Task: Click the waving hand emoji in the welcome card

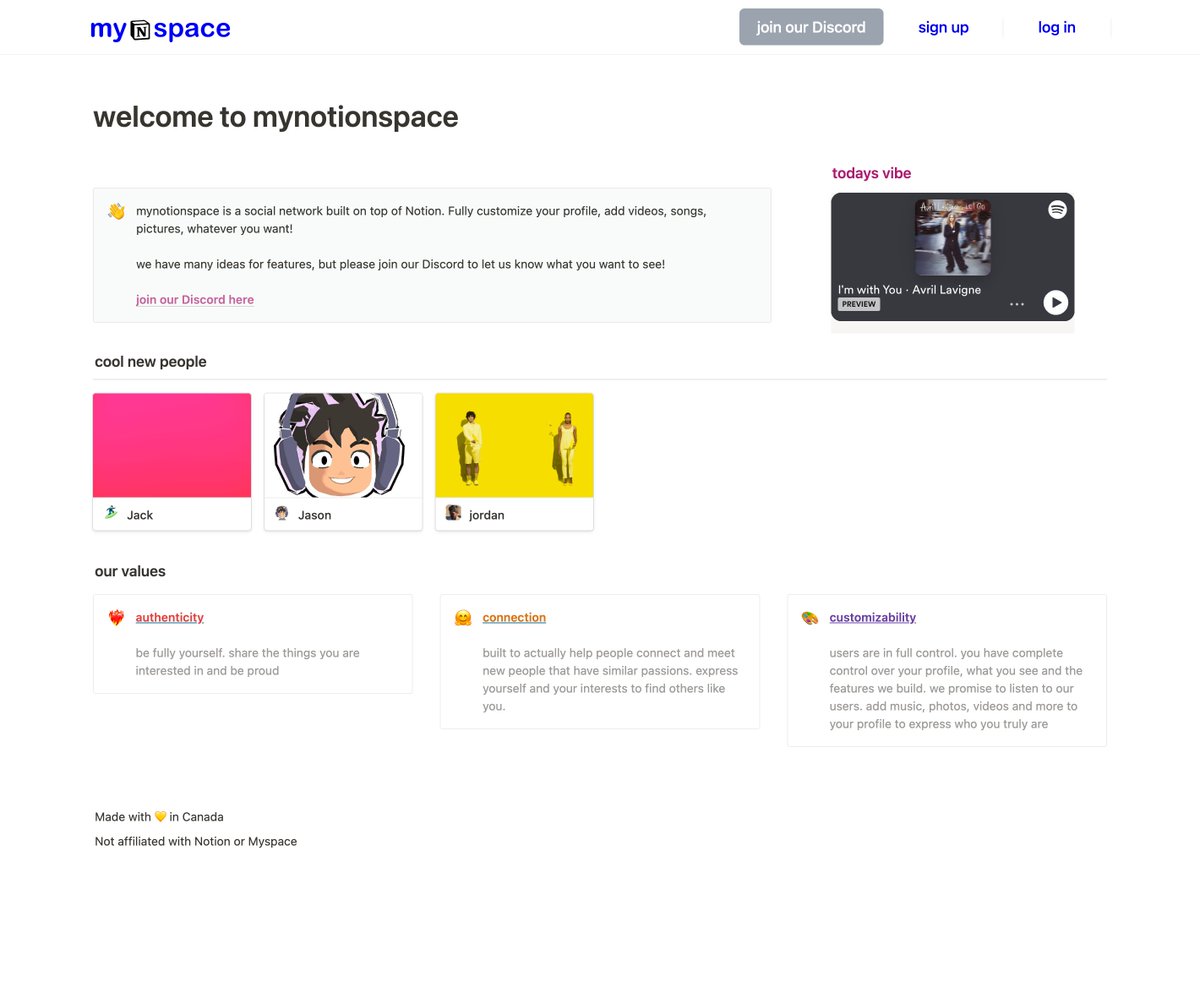Action: pyautogui.click(x=116, y=211)
